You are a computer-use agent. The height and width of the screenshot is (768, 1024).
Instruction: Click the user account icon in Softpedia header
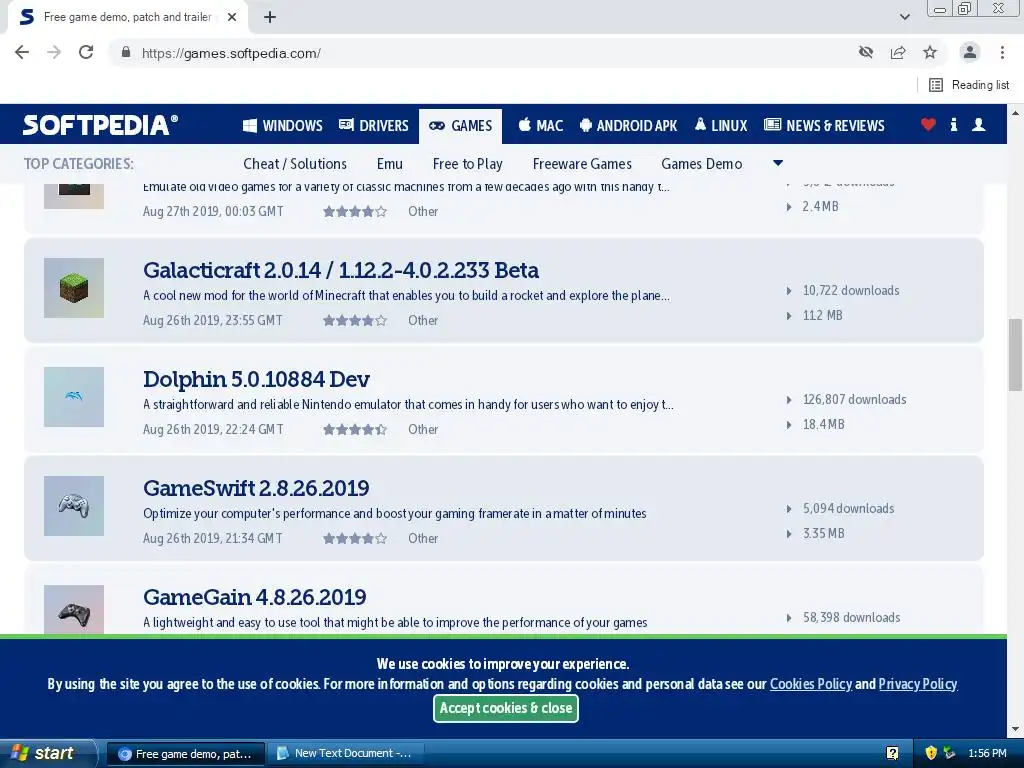tap(978, 124)
